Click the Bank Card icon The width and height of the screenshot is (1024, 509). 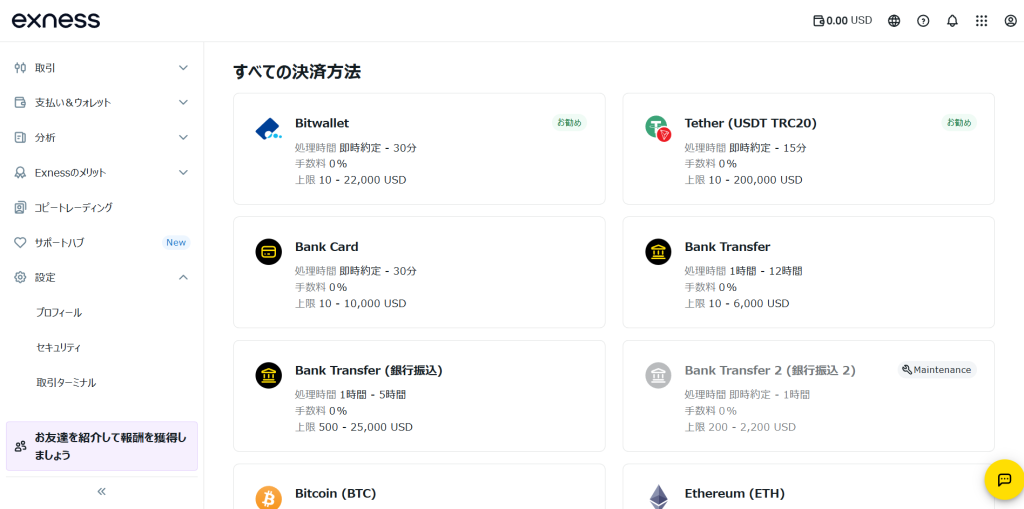[x=268, y=252]
